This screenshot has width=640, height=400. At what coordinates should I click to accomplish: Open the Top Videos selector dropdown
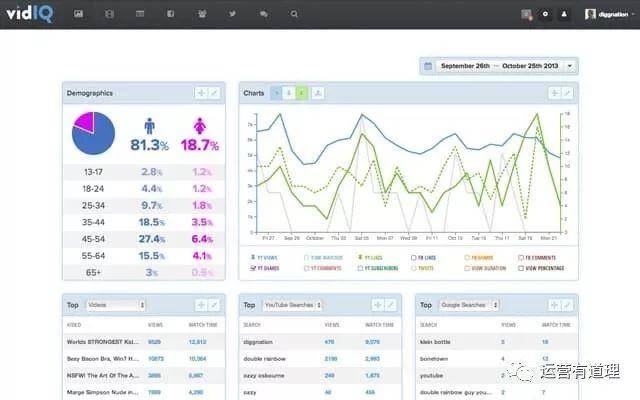[x=116, y=305]
